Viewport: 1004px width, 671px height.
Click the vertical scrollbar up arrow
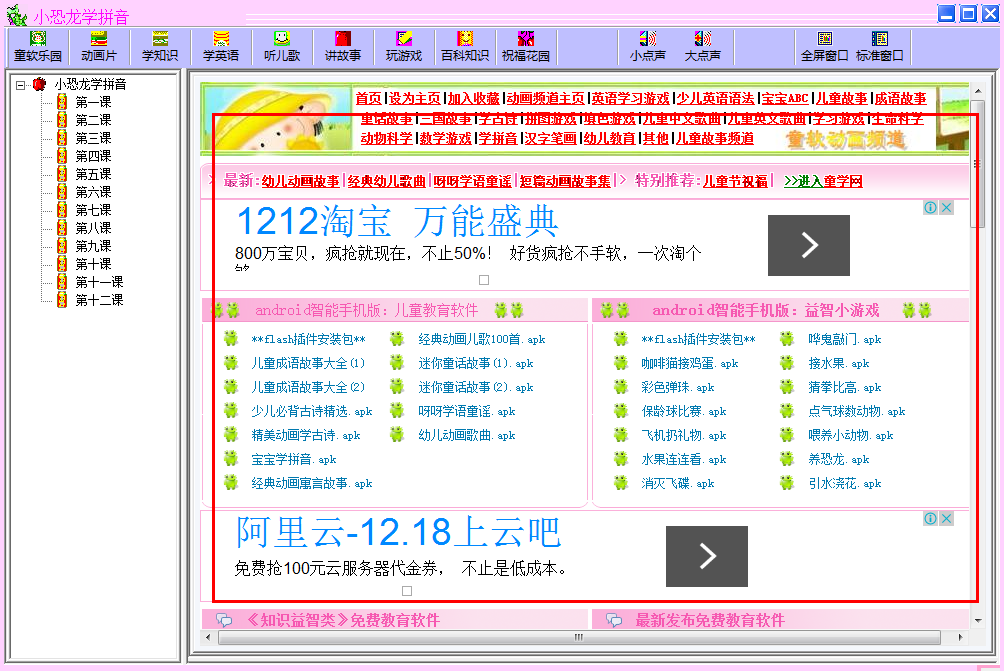click(977, 91)
